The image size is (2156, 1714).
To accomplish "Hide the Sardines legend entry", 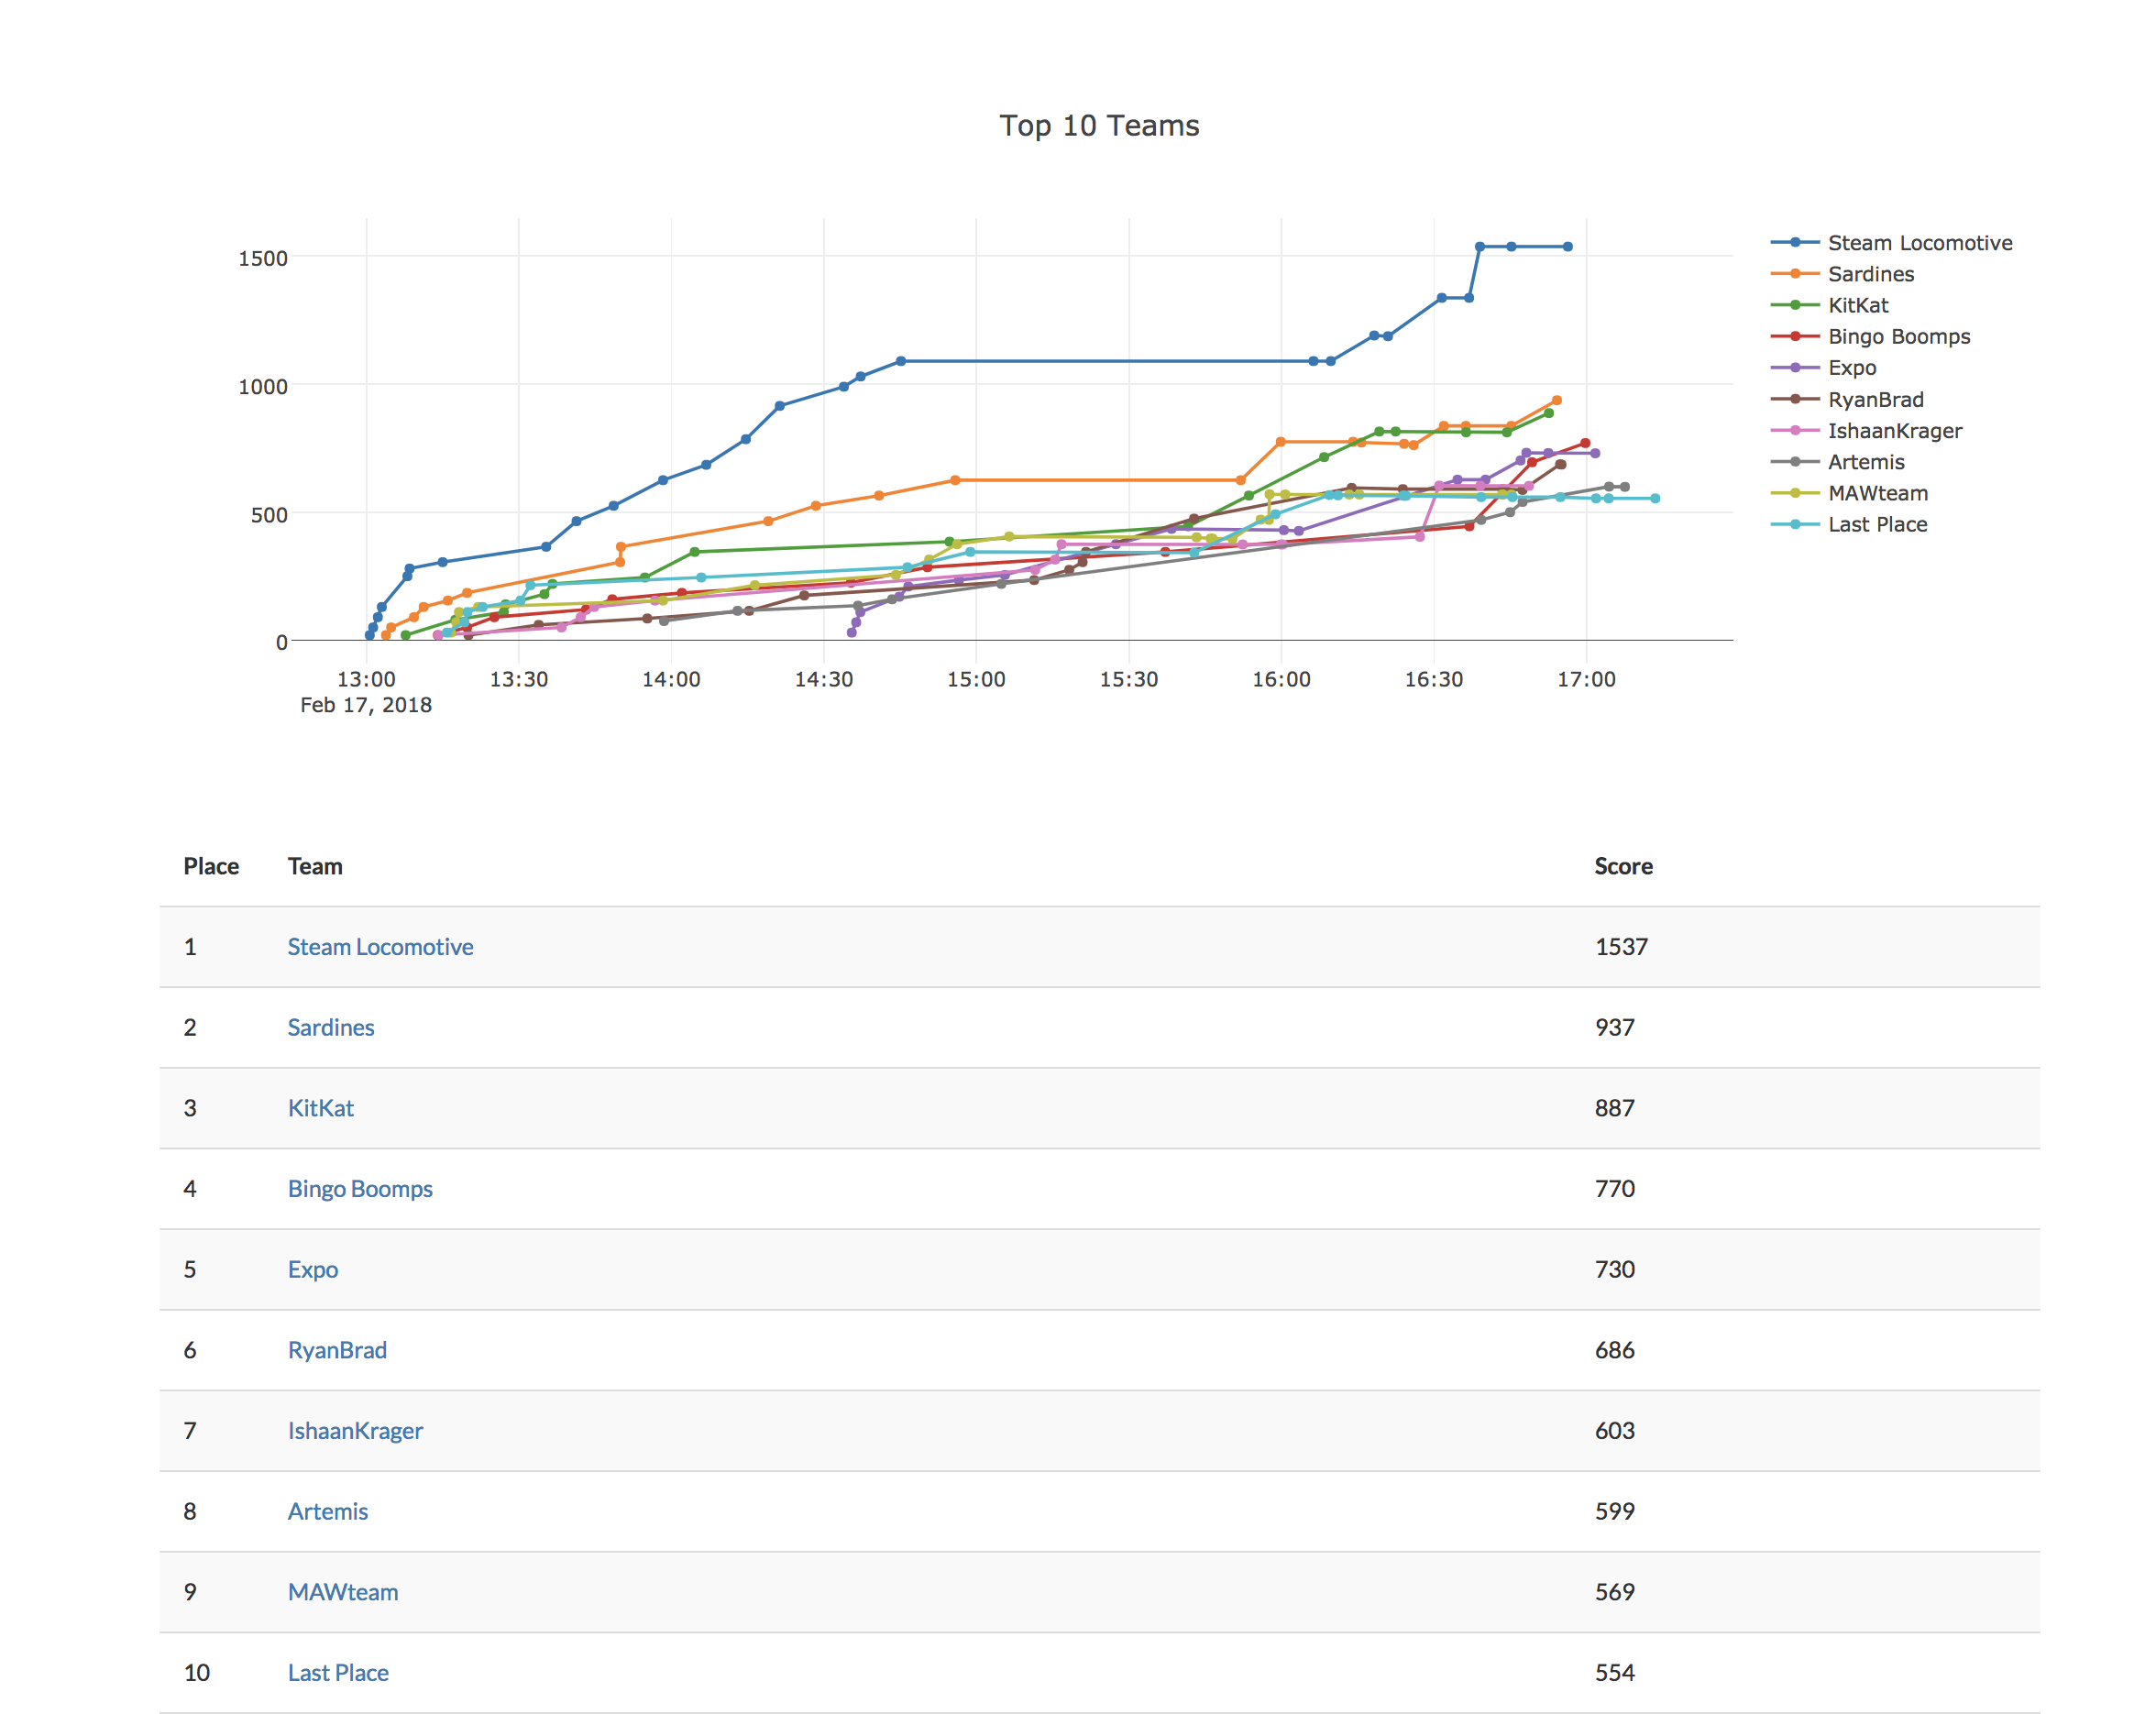I will (x=1870, y=274).
